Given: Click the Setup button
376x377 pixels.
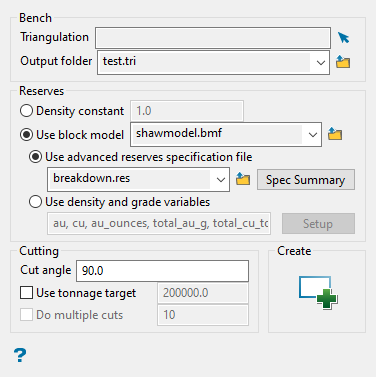Looking at the screenshot, I should tap(318, 223).
